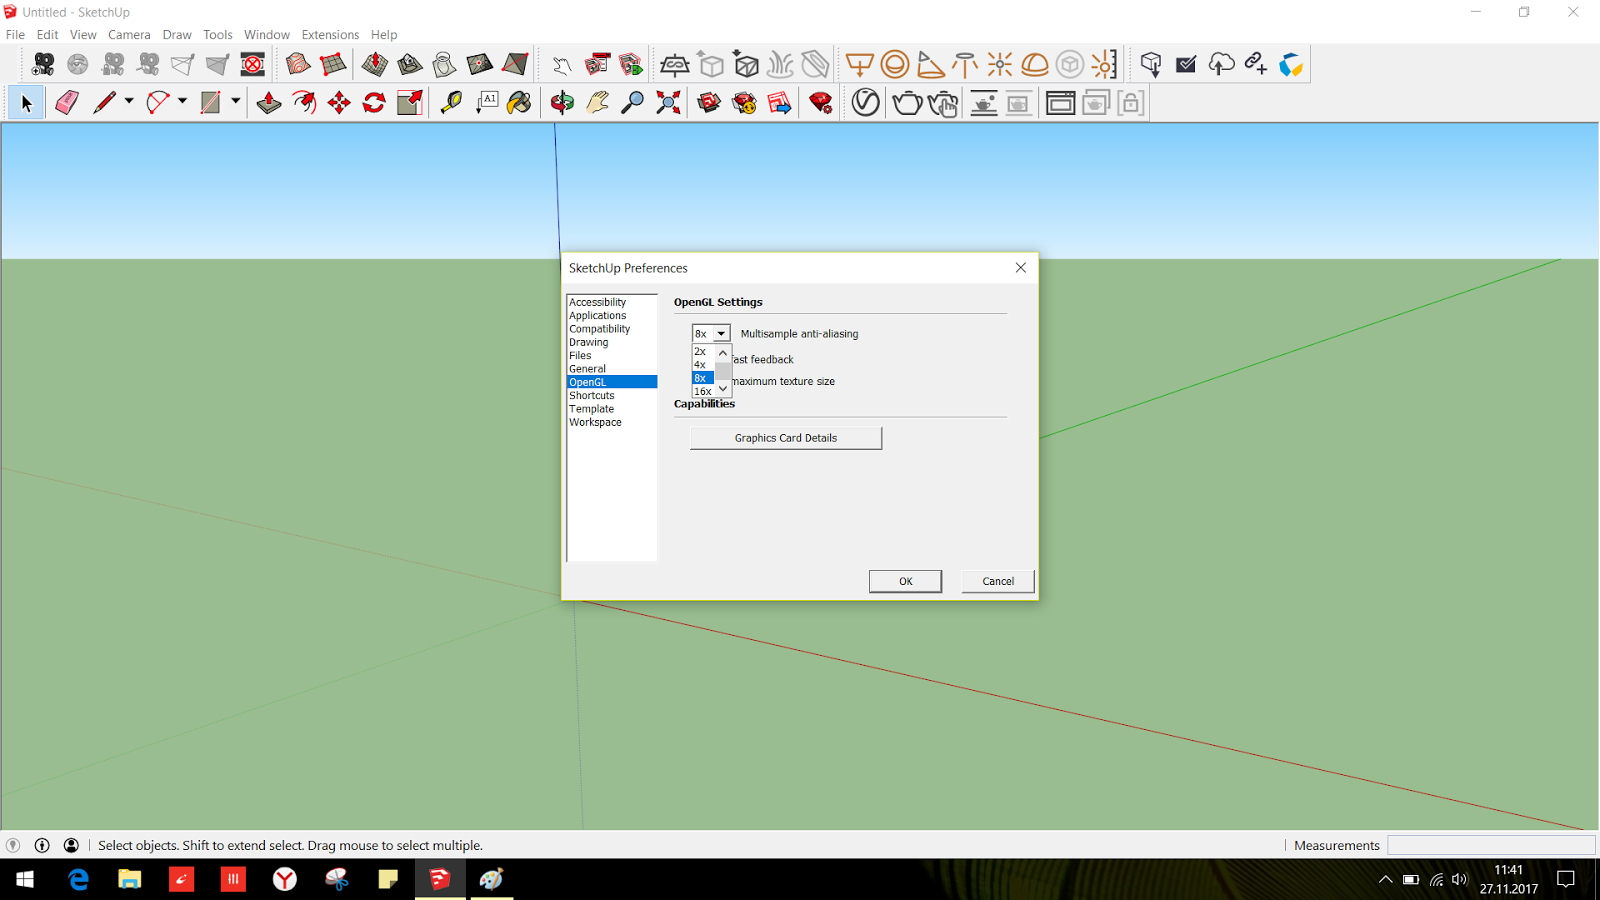Start render with the plain teapot icon

(907, 102)
